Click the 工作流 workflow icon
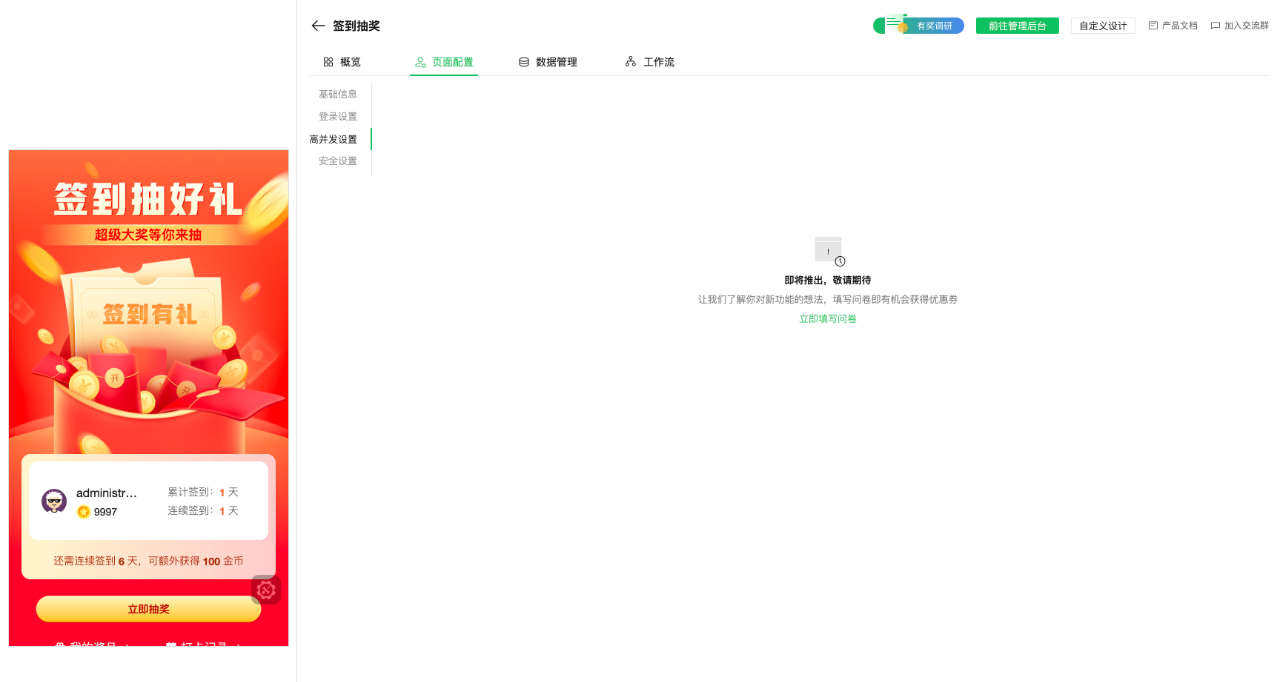1280x682 pixels. point(630,62)
